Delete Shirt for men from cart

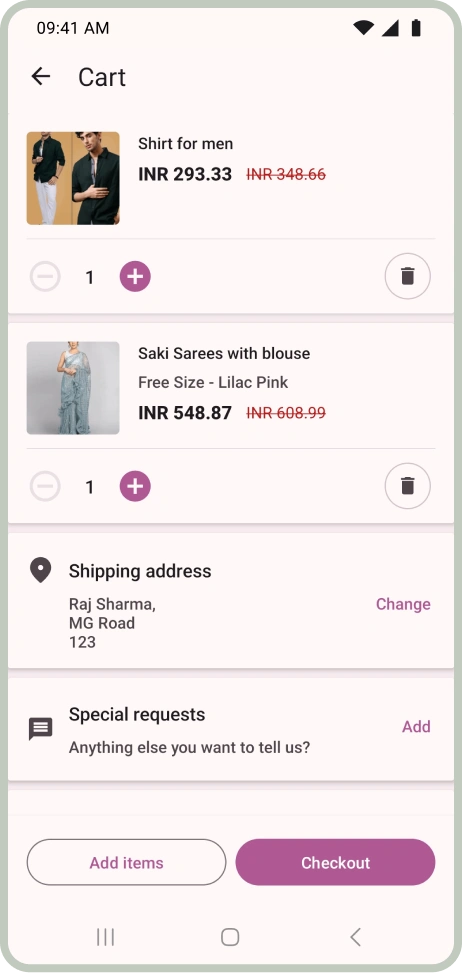[407, 276]
